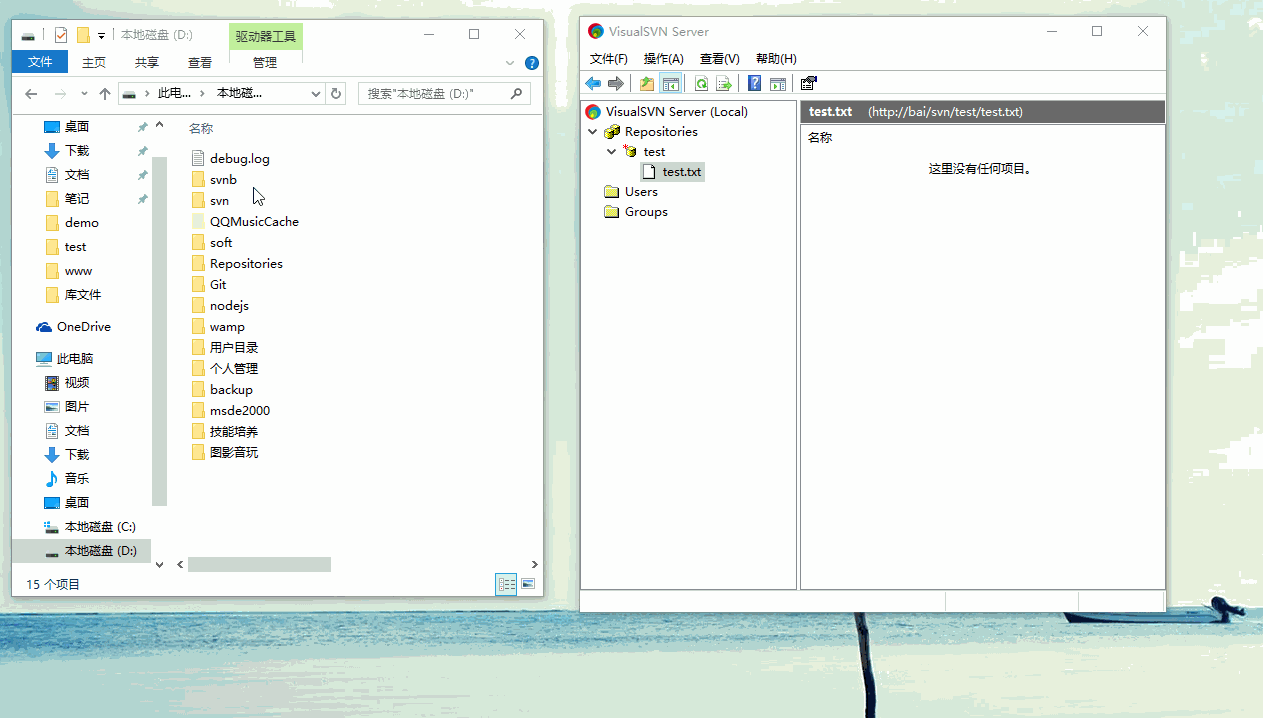Click 本地磁... breadcrumb in address bar

[x=239, y=94]
